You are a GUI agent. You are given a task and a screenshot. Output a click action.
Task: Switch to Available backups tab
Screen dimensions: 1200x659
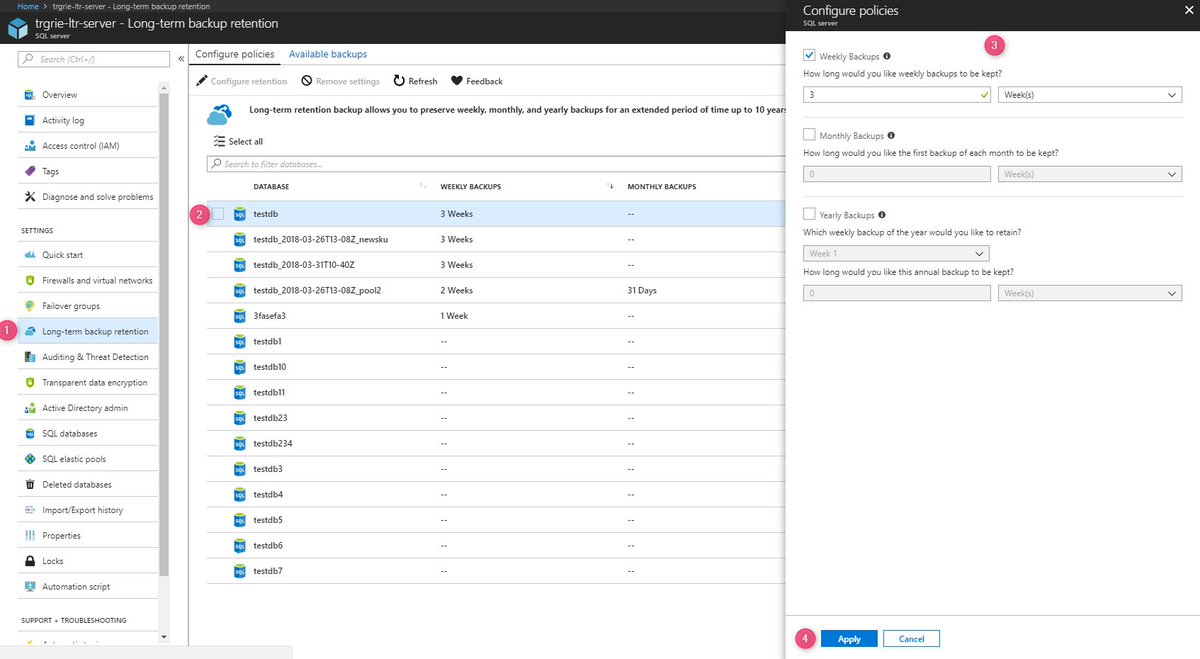click(x=328, y=54)
